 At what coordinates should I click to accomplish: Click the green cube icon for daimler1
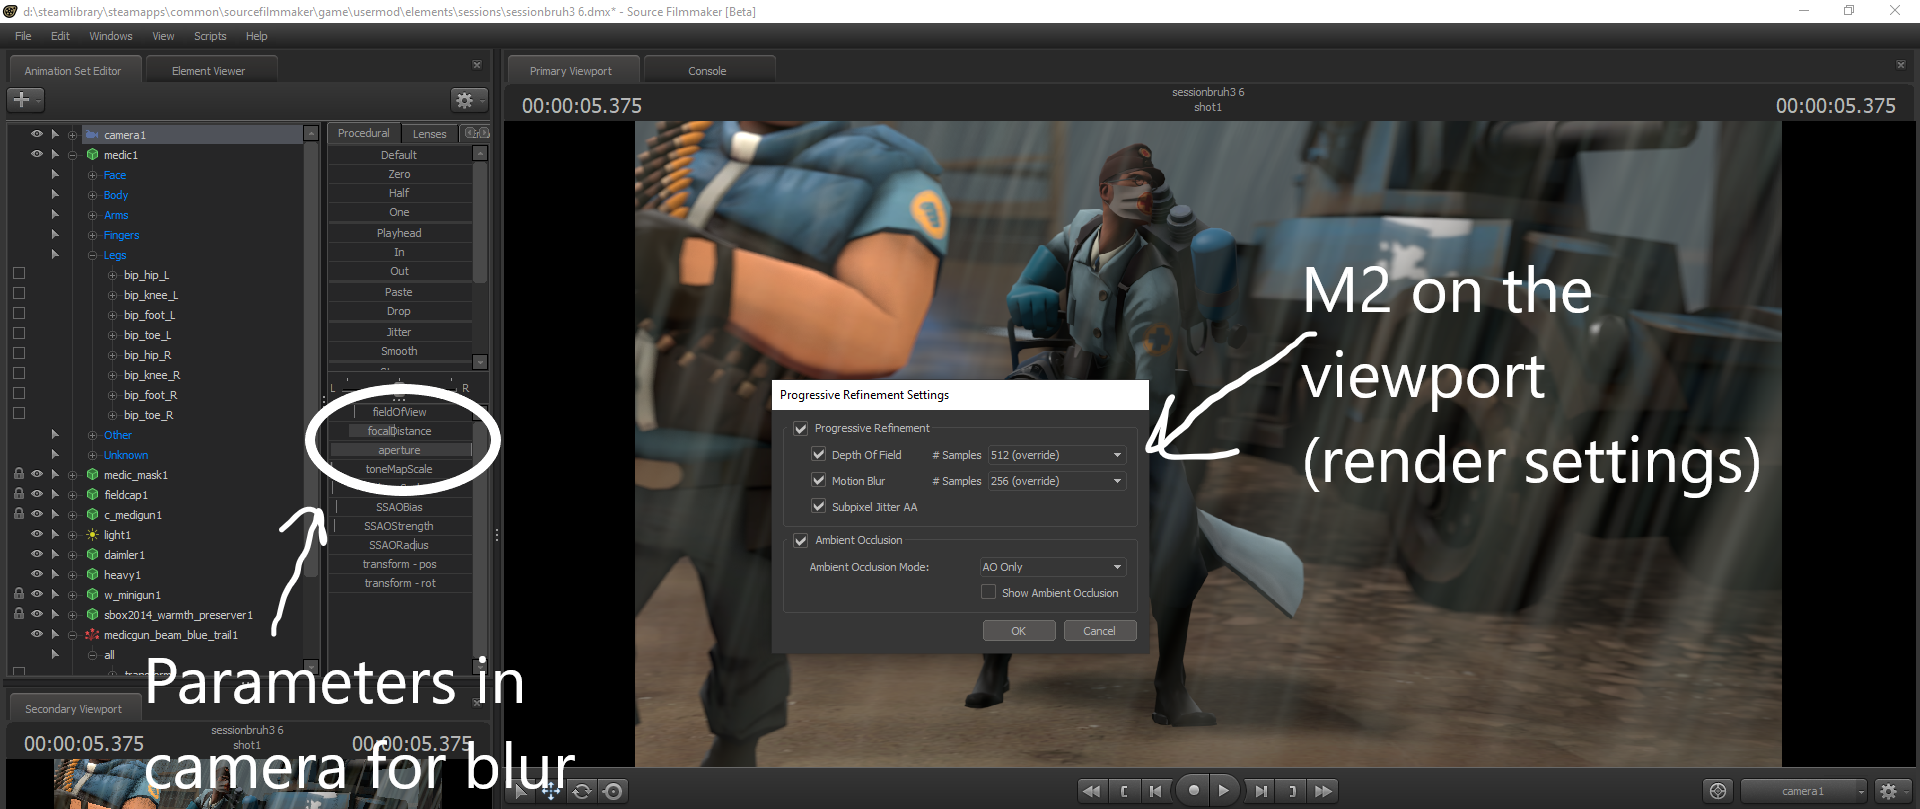point(92,555)
